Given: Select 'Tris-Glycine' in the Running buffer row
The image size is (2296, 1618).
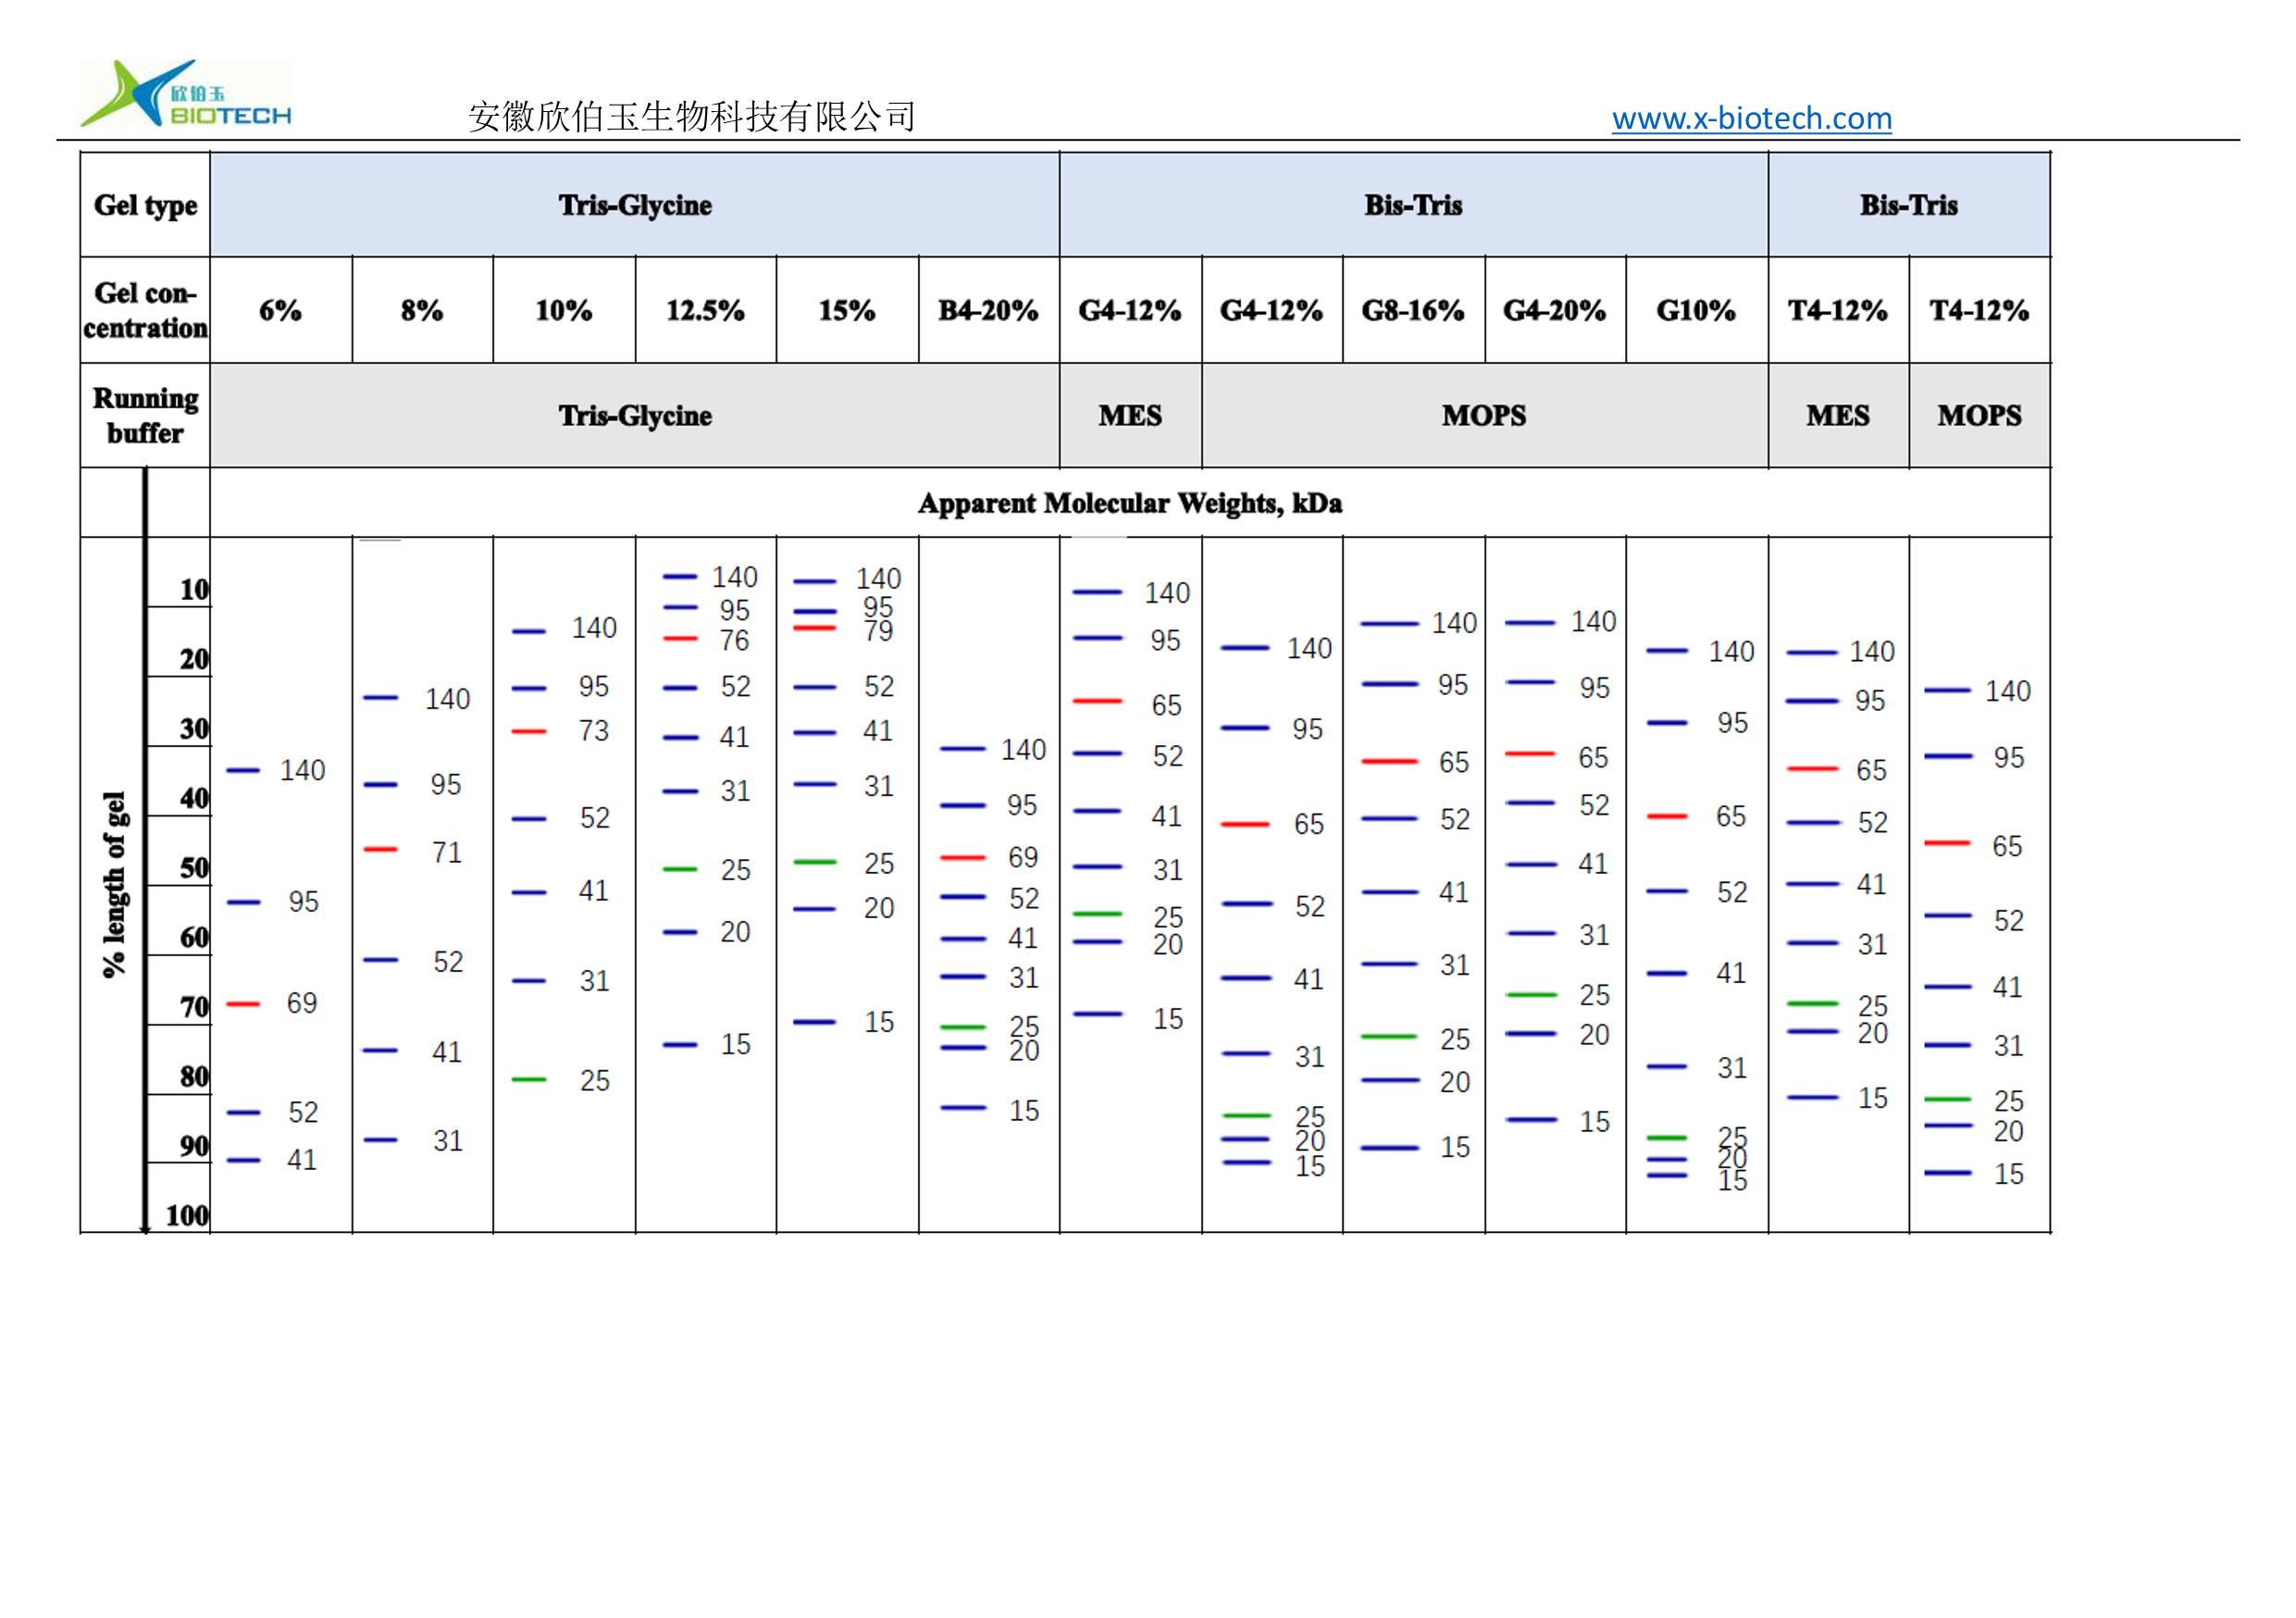Looking at the screenshot, I should (x=635, y=415).
